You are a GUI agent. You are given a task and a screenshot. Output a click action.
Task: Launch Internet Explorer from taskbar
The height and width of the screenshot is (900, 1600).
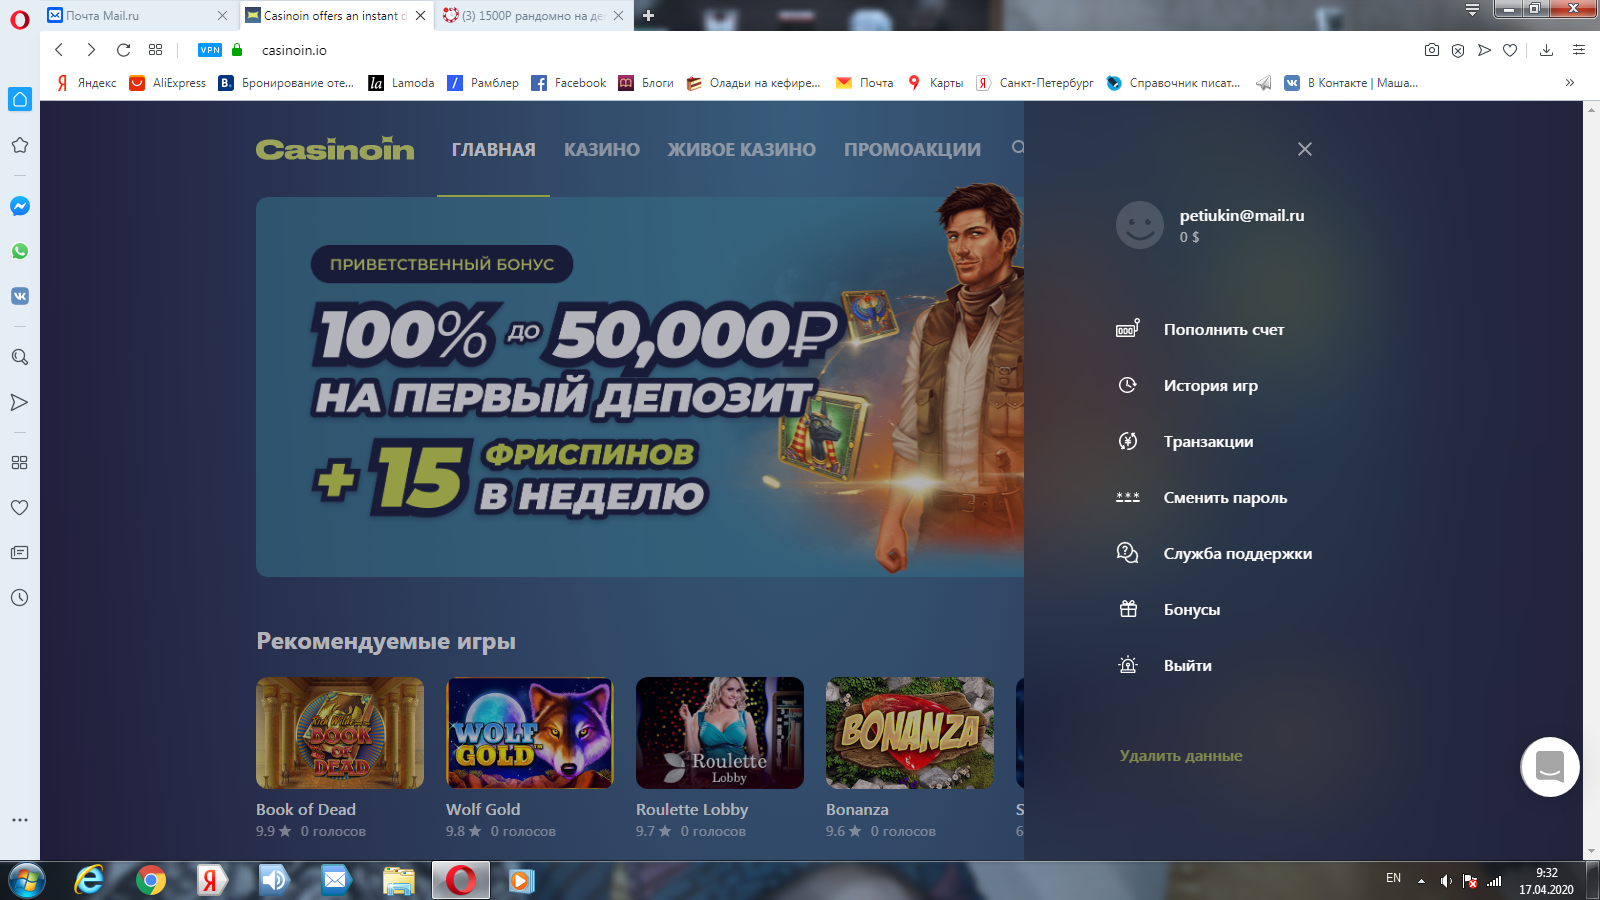pos(90,880)
